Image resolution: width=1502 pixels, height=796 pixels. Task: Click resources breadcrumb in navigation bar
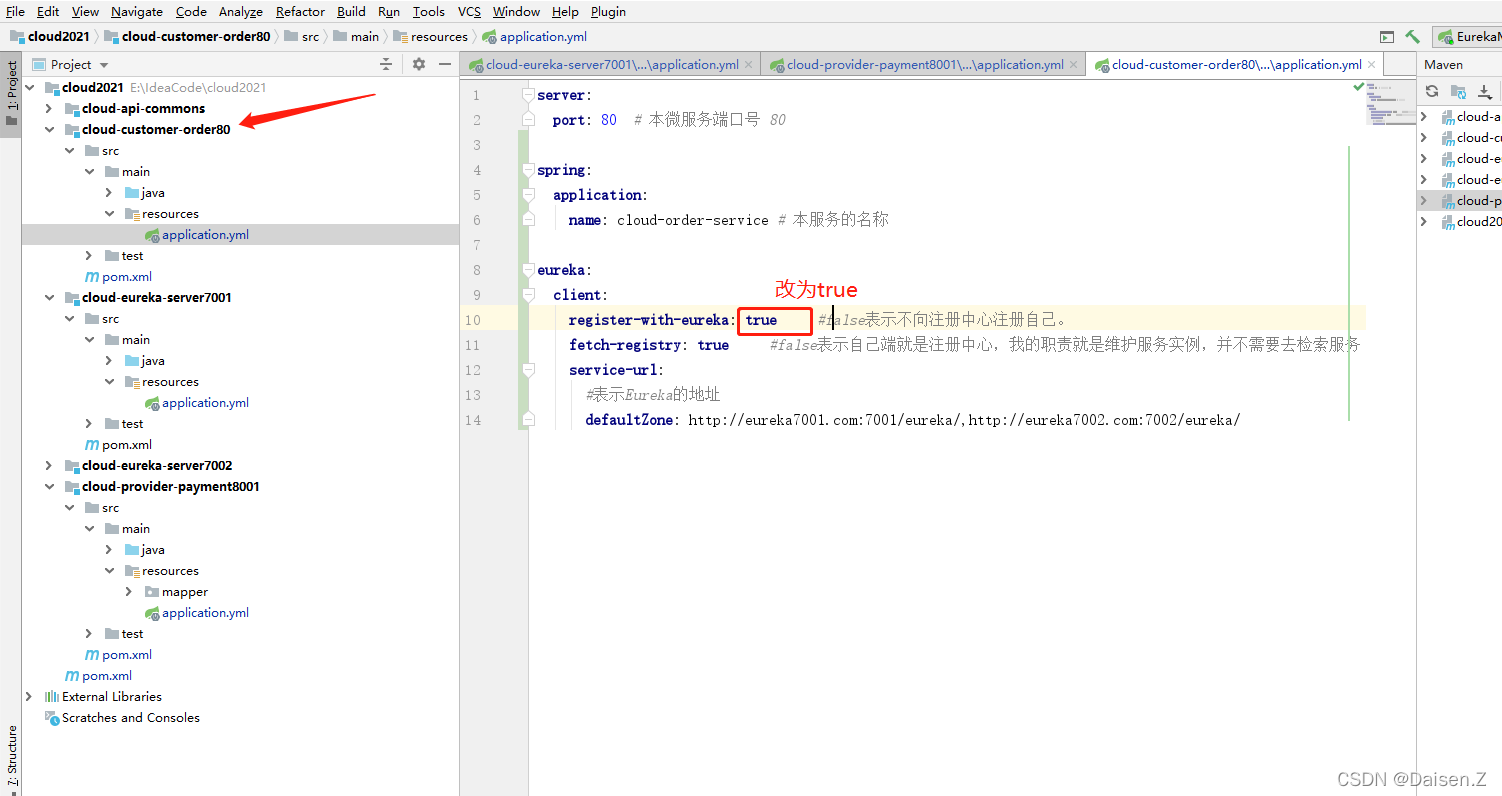point(430,36)
